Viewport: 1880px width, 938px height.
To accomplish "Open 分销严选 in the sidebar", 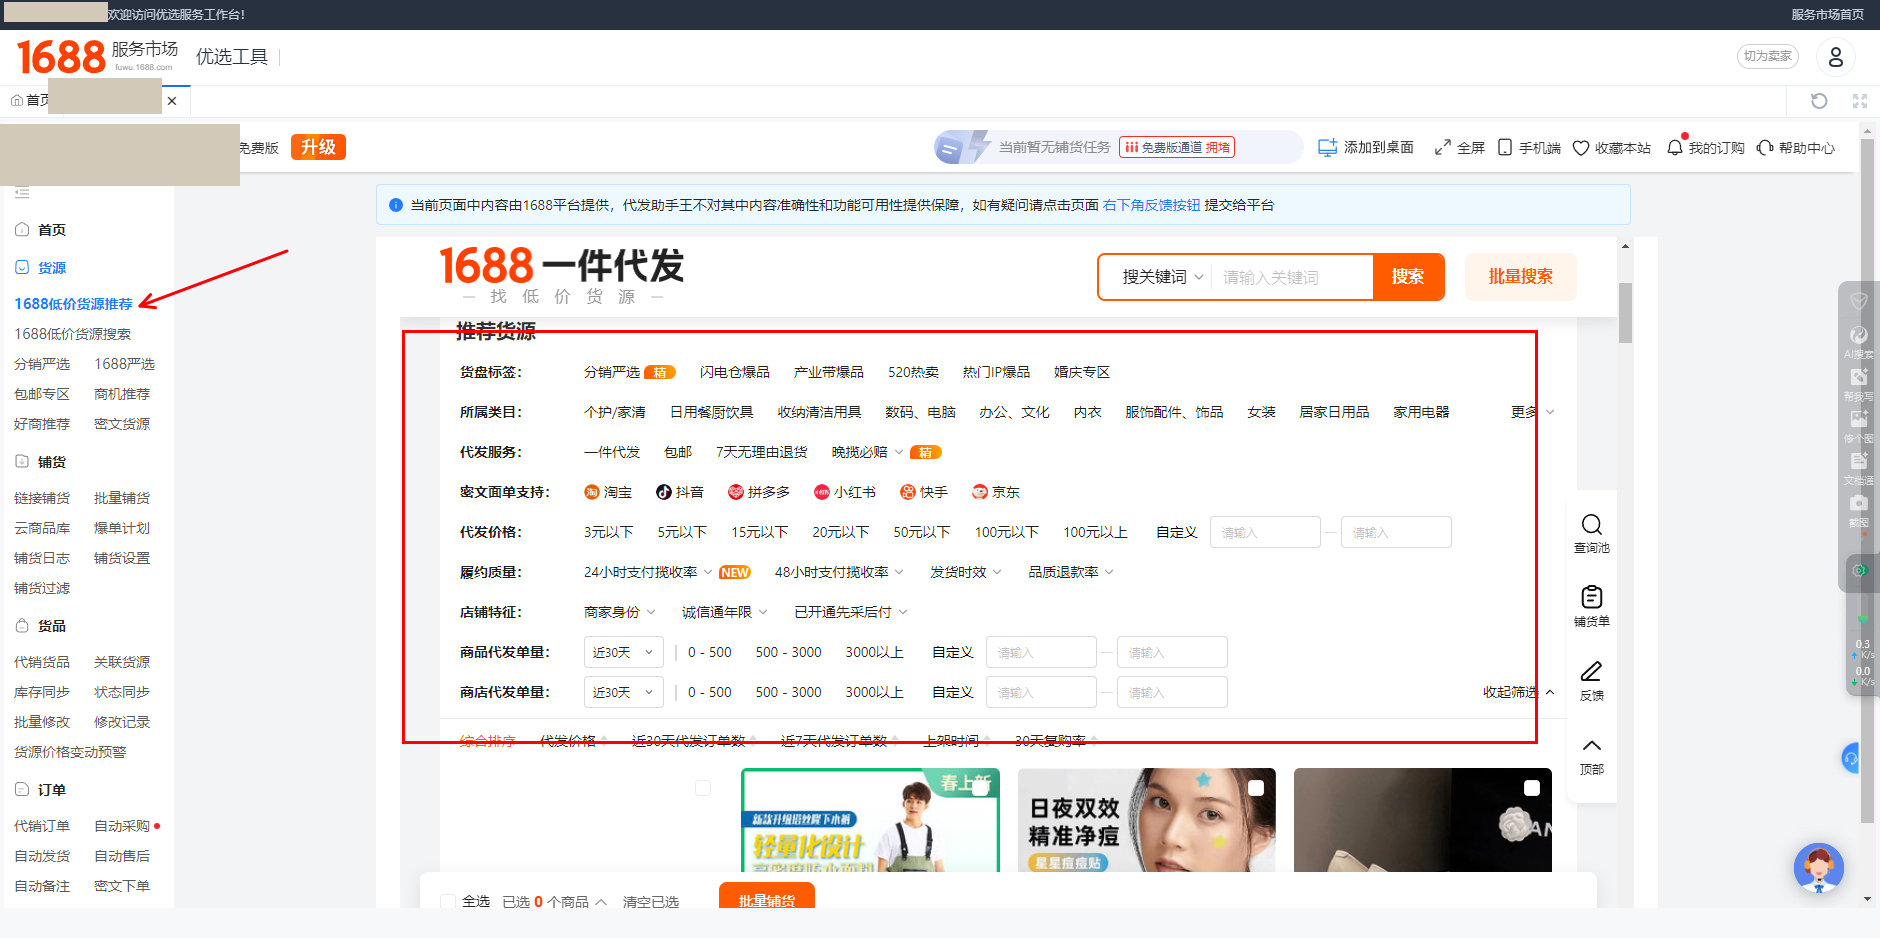I will coord(42,364).
